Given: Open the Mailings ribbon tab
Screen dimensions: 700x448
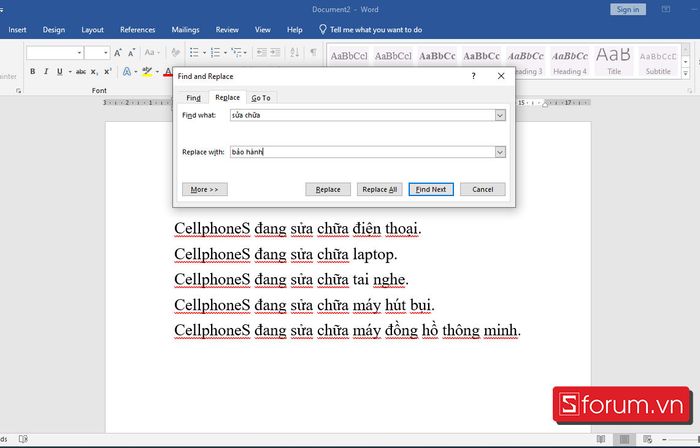Looking at the screenshot, I should [x=185, y=30].
